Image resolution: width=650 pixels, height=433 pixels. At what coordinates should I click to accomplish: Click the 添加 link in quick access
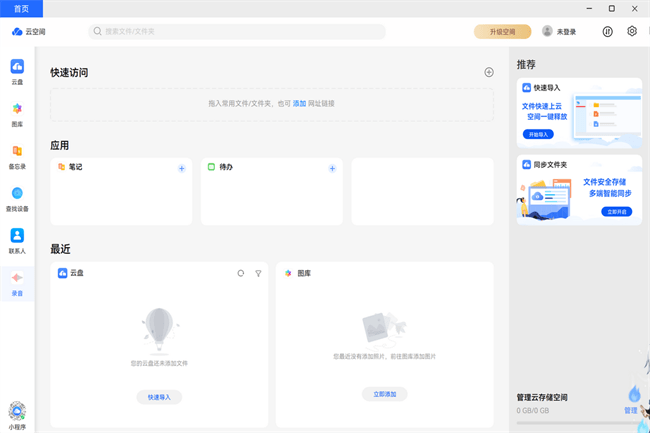pyautogui.click(x=299, y=103)
